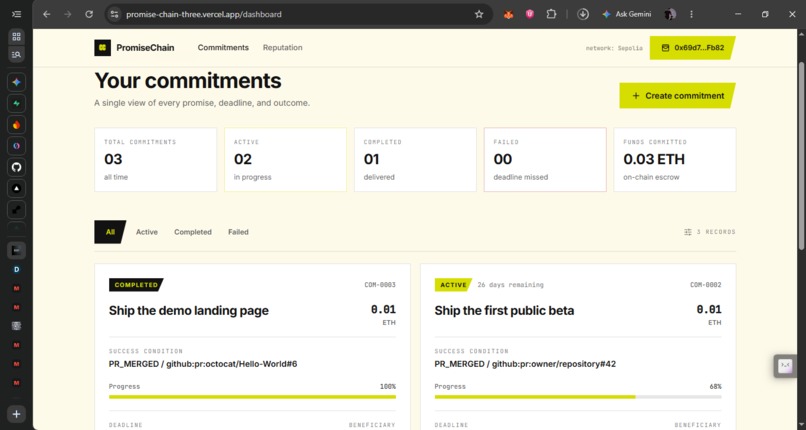This screenshot has height=430, width=806.
Task: Open the Chrome three-dot menu
Action: pos(691,14)
